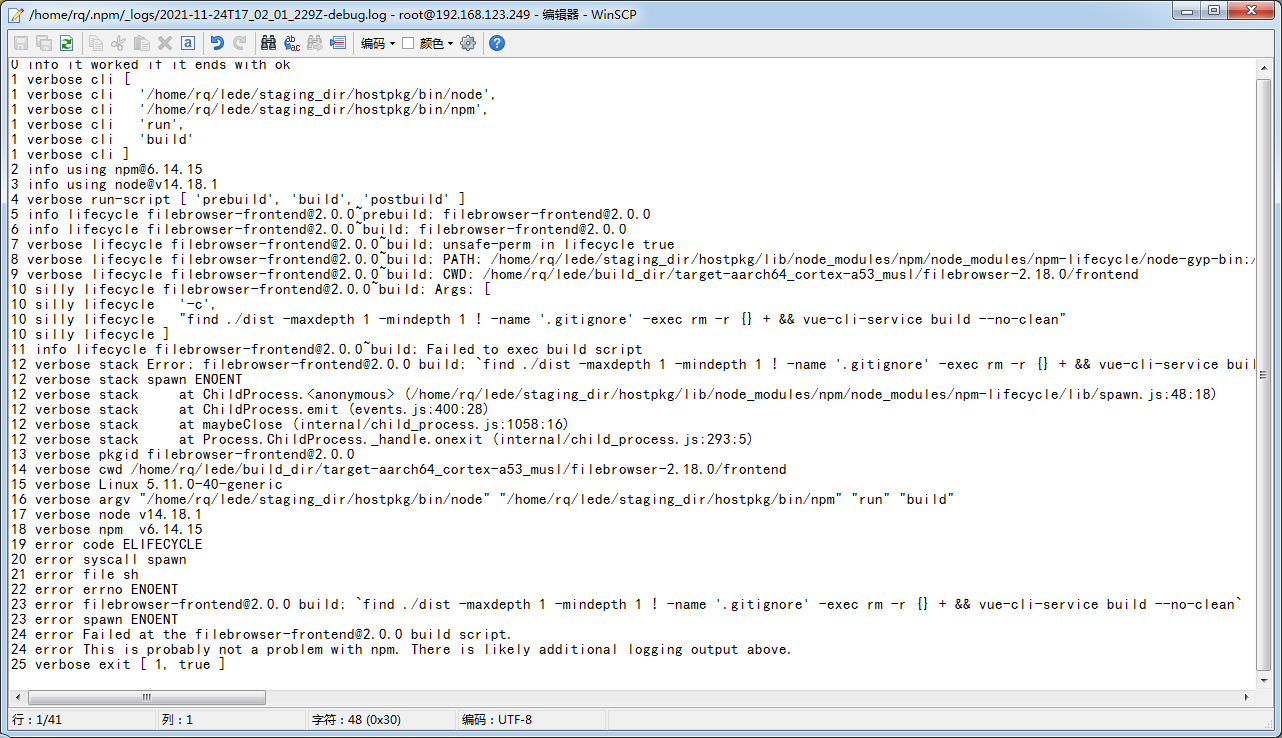Click the Cut scissors icon
Viewport: 1282px width, 738px height.
click(119, 43)
